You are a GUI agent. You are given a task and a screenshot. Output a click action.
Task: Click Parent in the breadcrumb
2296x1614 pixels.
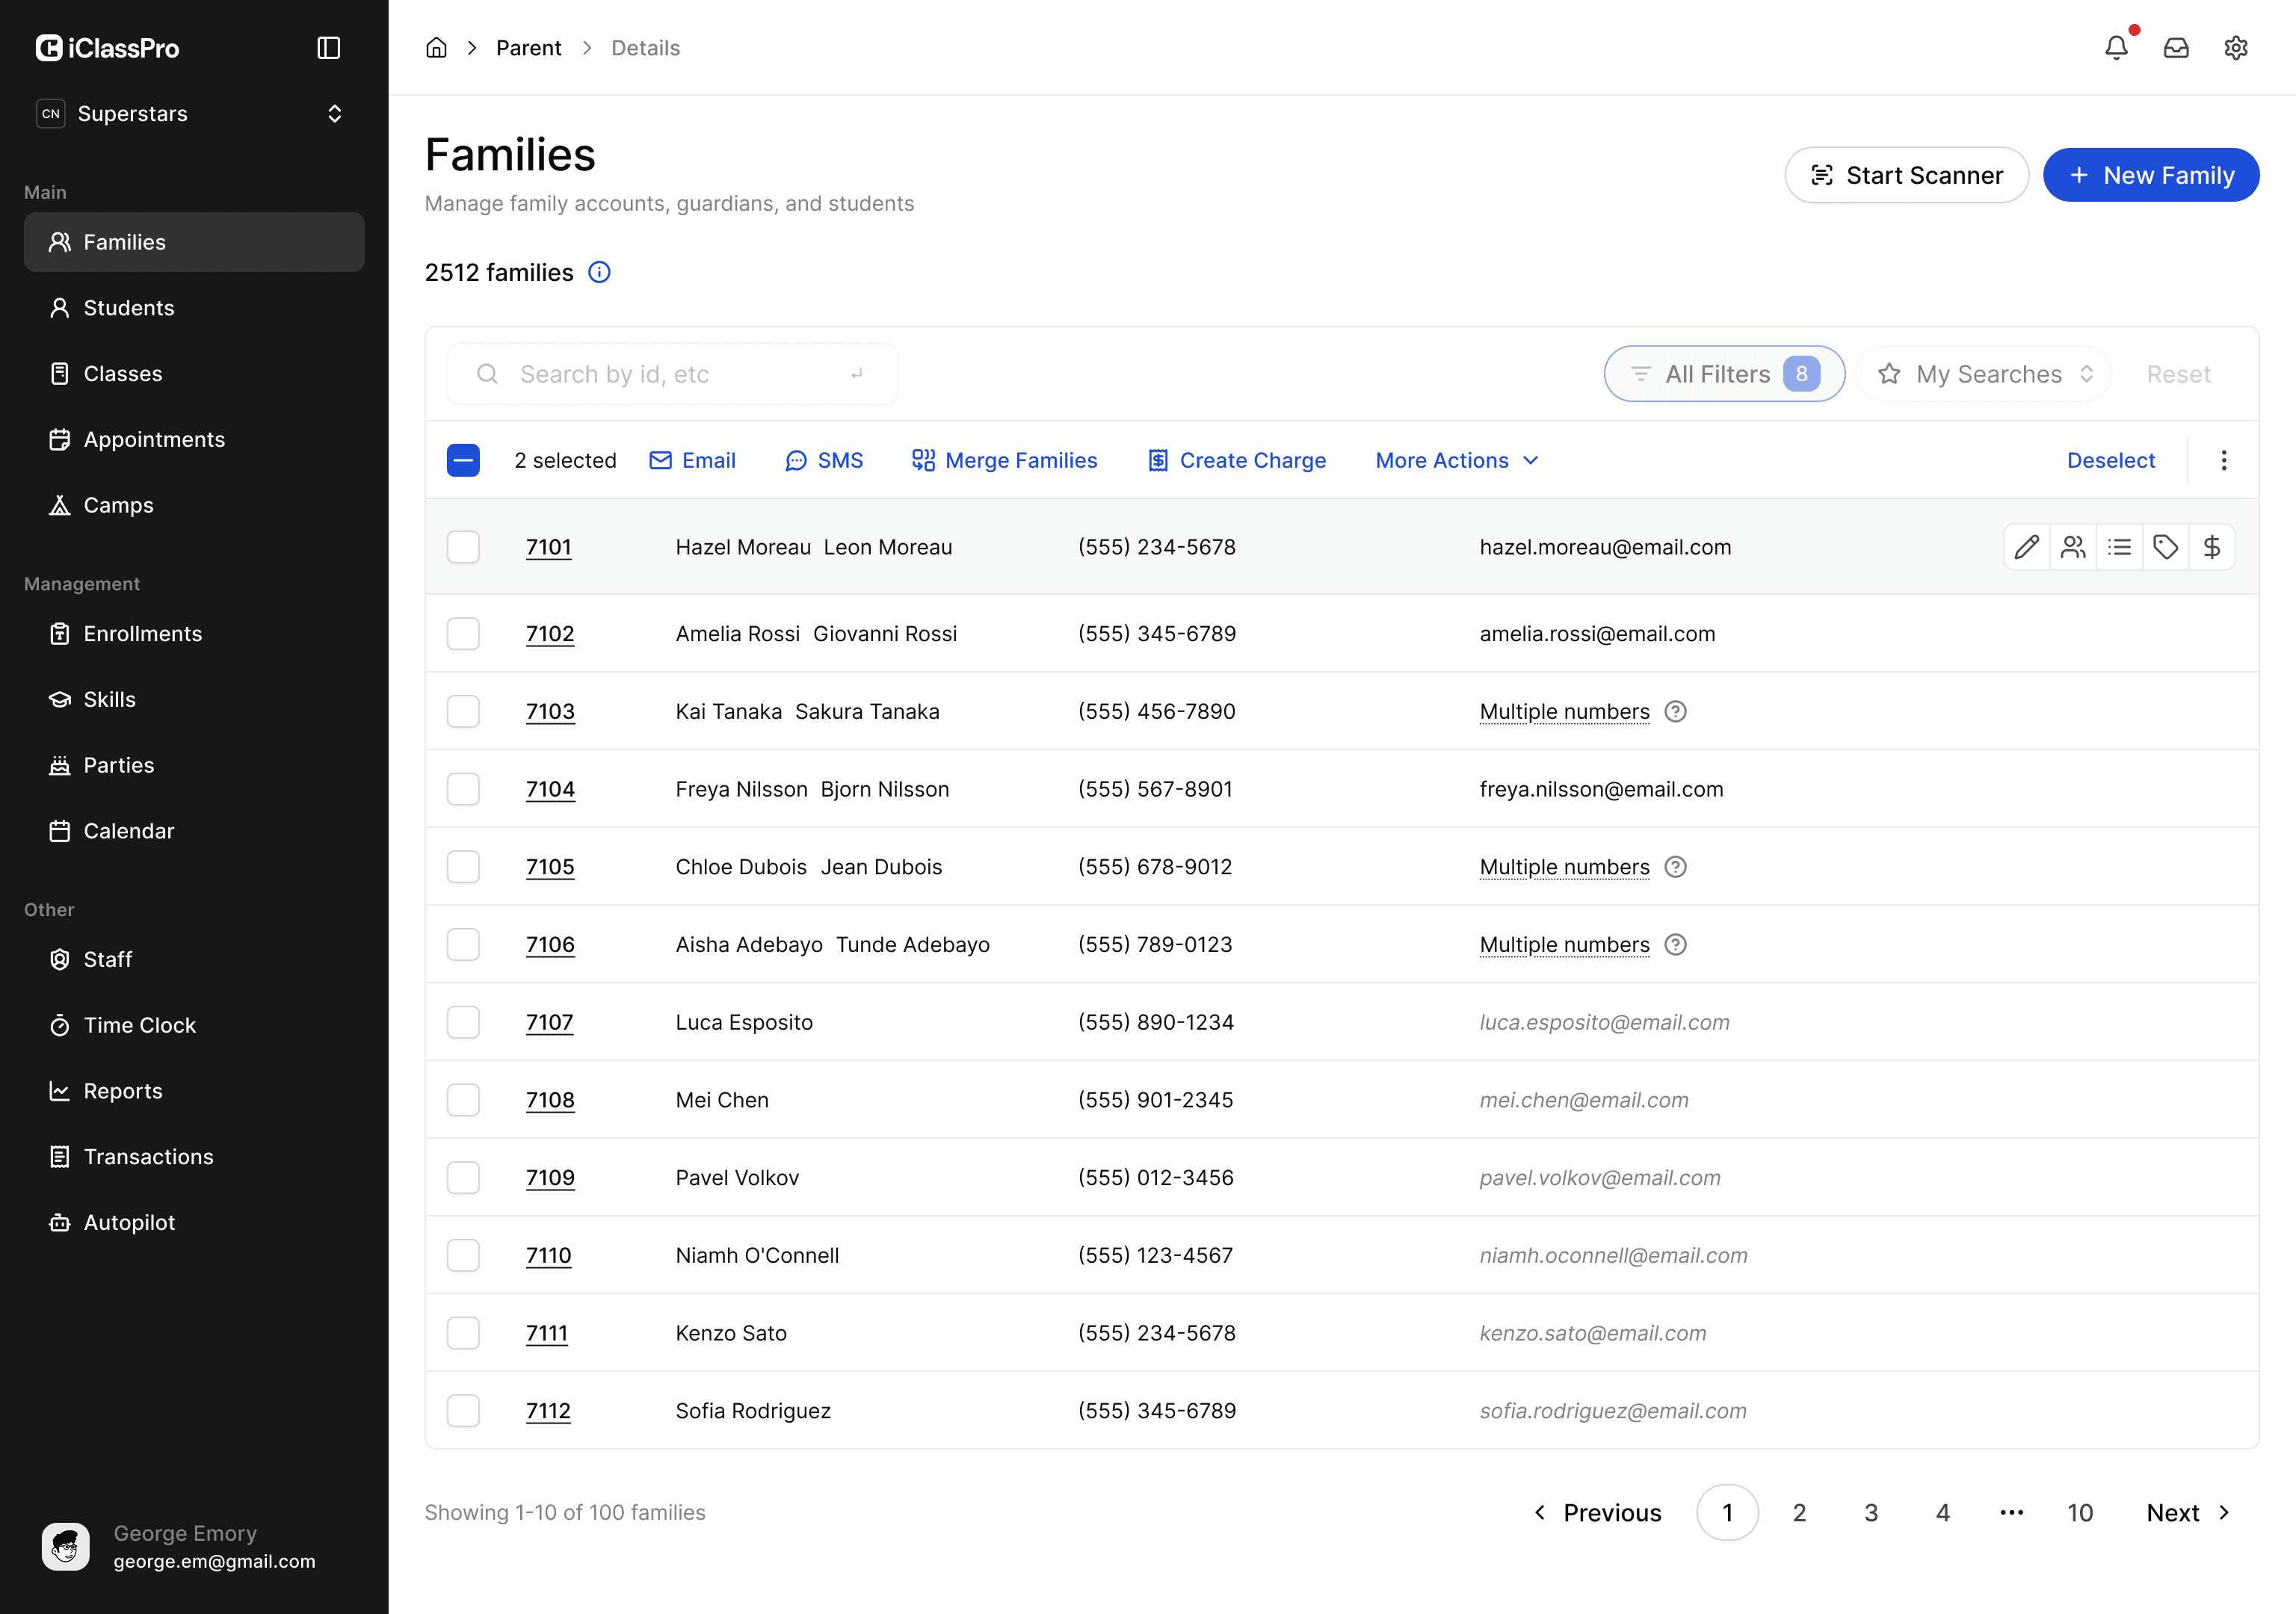coord(528,48)
